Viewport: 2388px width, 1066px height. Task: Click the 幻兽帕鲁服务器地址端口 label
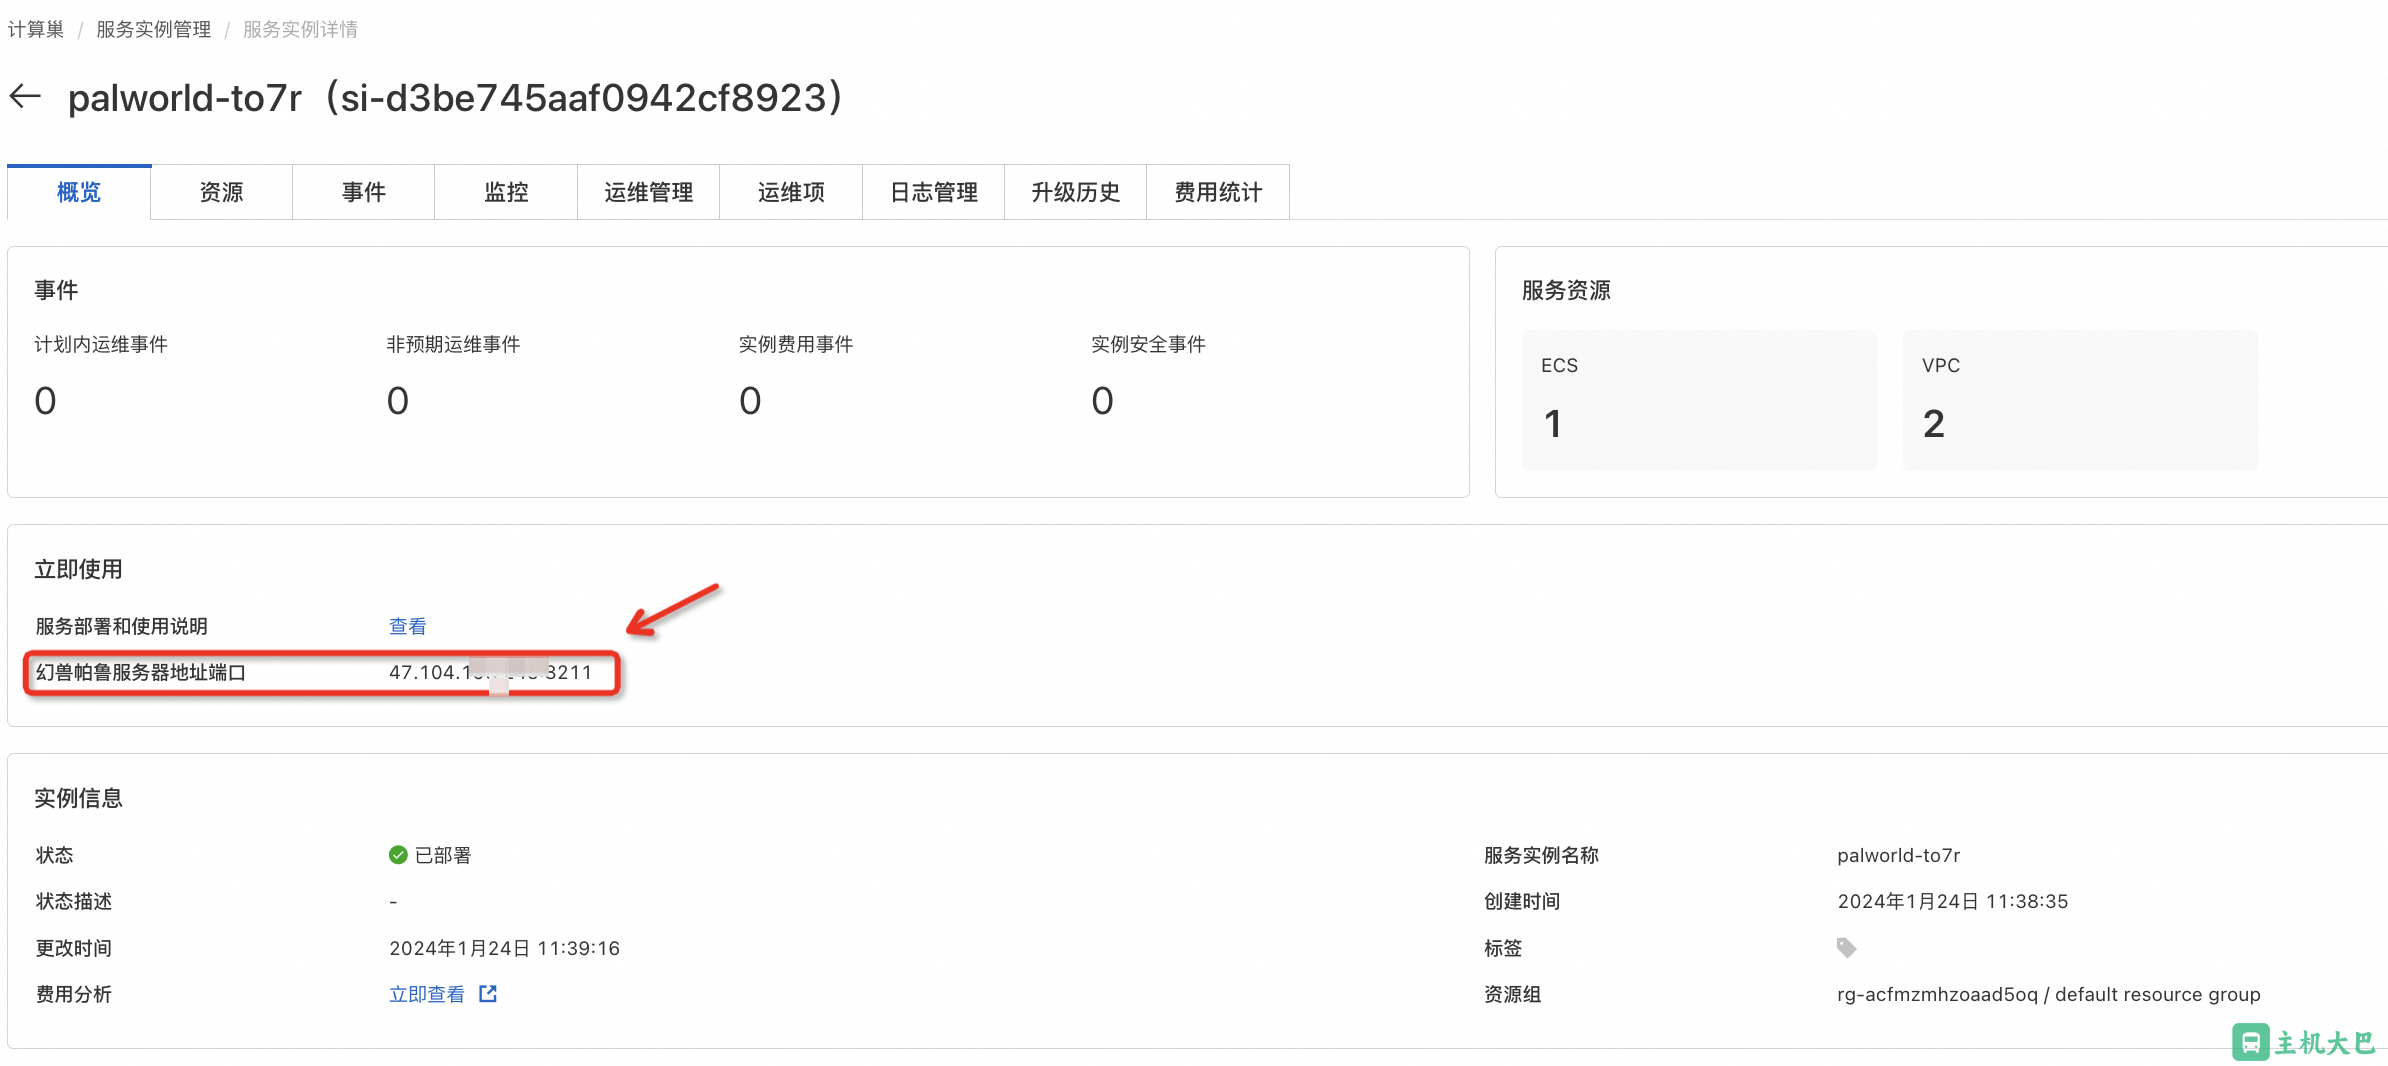141,672
